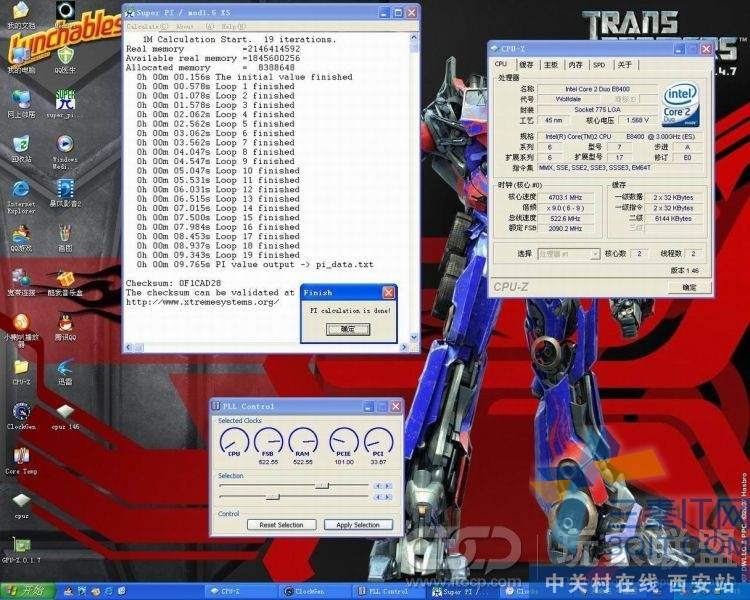Select the 我的文档 desktop icon
This screenshot has height=600, width=750.
21,15
